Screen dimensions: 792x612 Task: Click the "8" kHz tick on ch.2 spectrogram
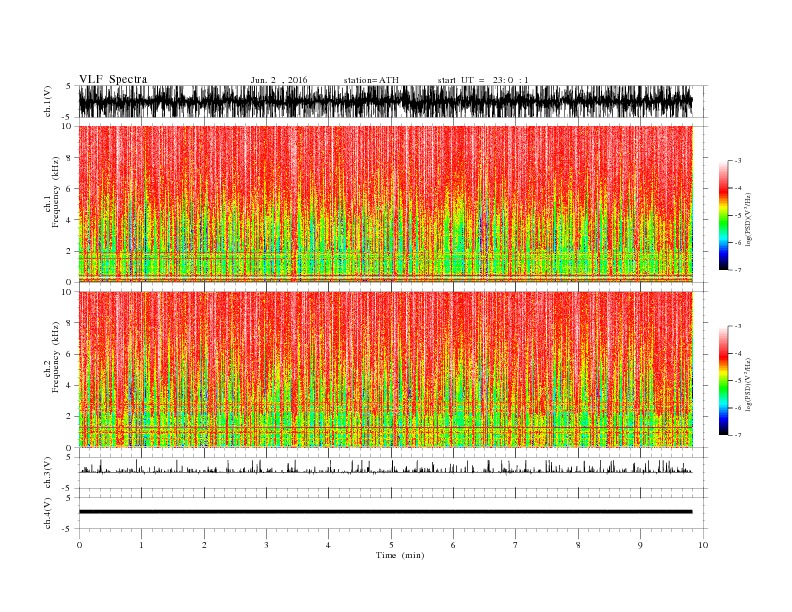(x=69, y=323)
